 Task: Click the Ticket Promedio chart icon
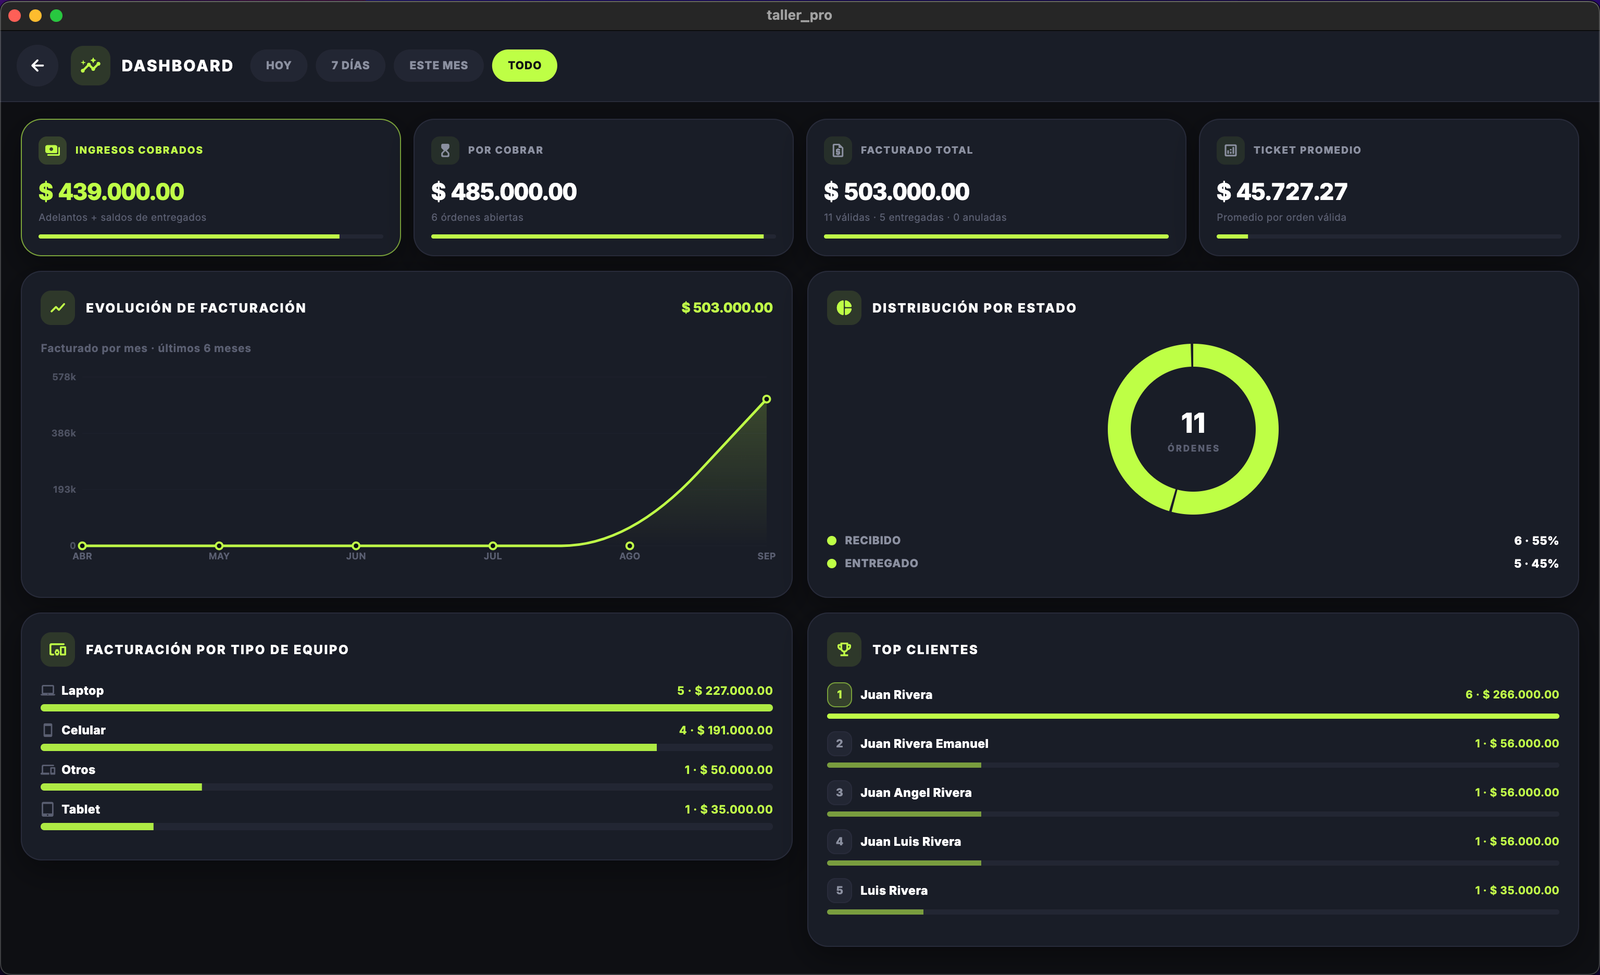click(x=1231, y=150)
